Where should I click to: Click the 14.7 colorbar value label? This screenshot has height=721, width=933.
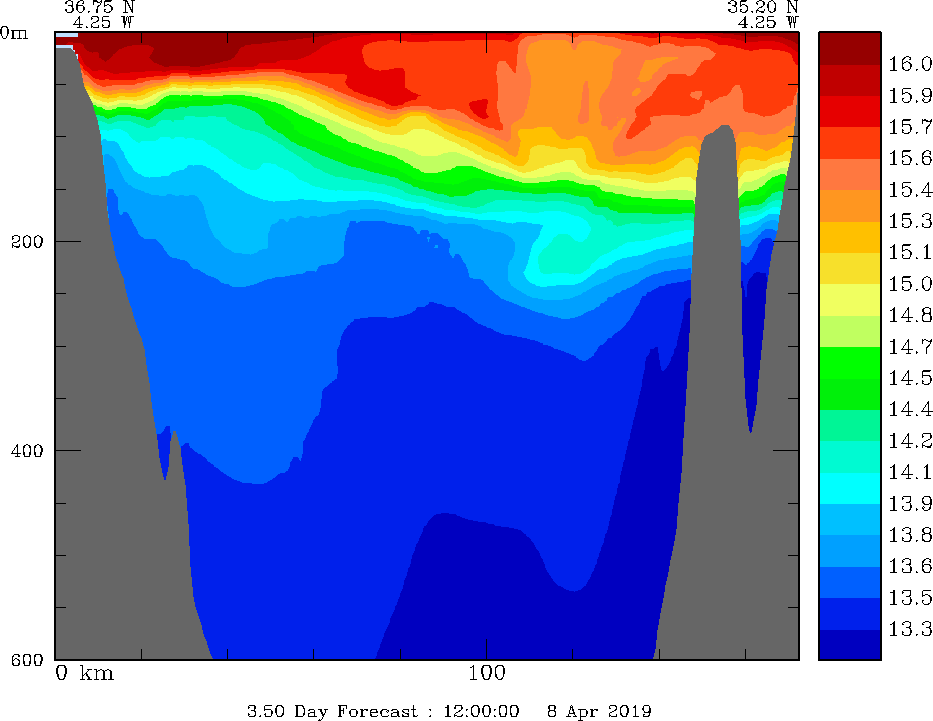(910, 347)
